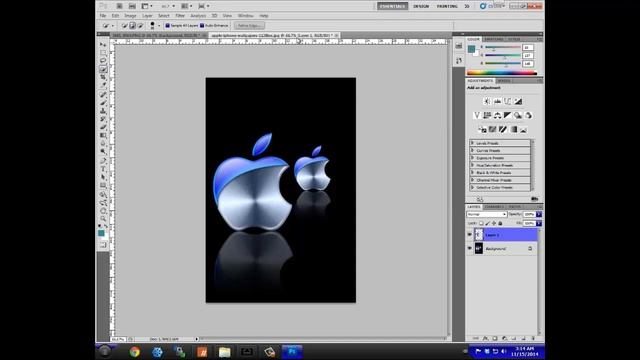Hide Layer 1 with its eye icon

[x=469, y=235]
